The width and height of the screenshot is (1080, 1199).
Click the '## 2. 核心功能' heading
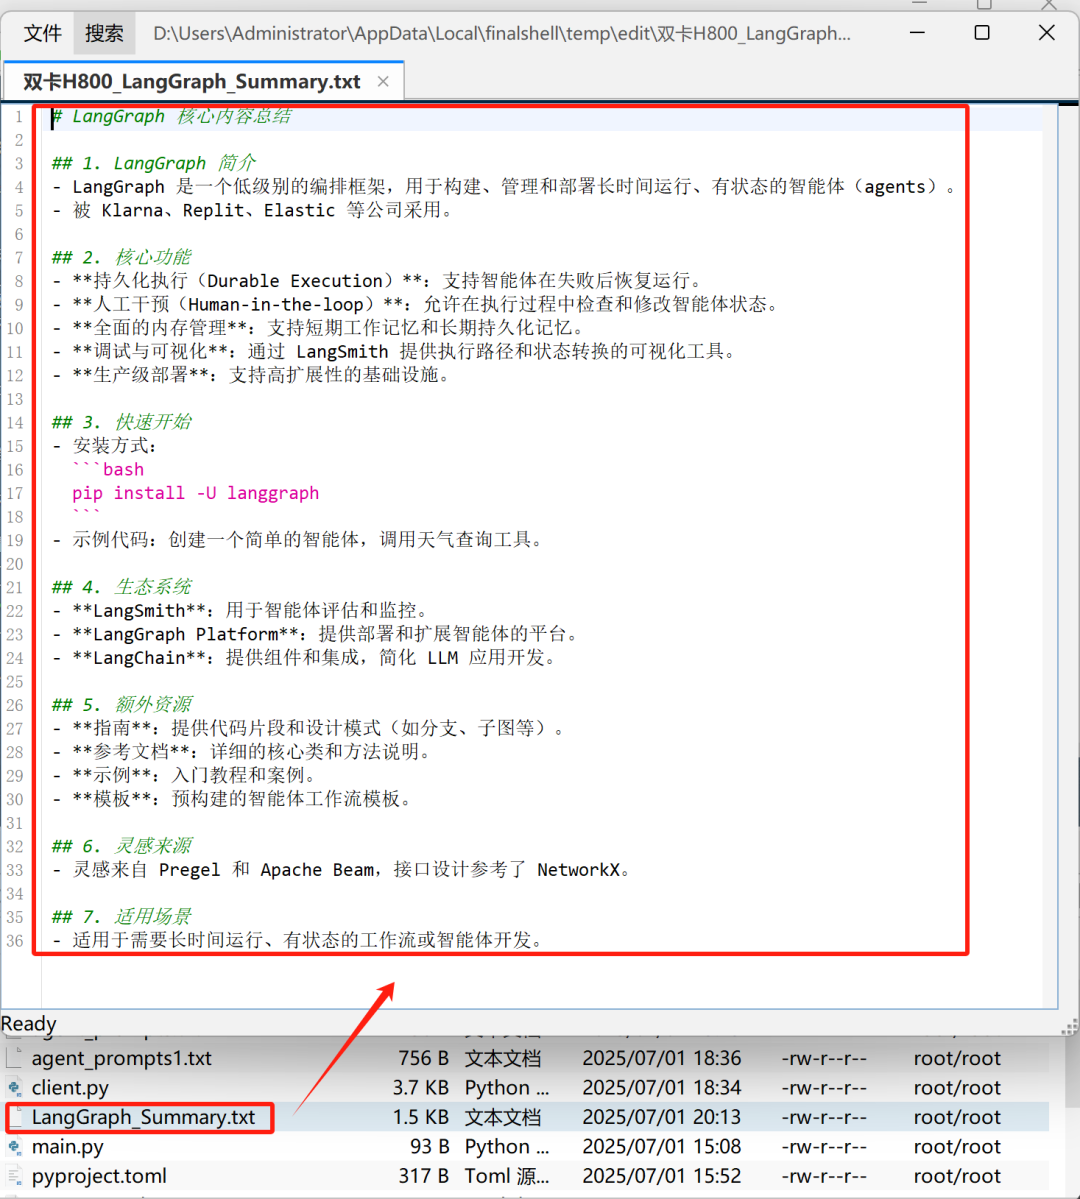(x=122, y=257)
